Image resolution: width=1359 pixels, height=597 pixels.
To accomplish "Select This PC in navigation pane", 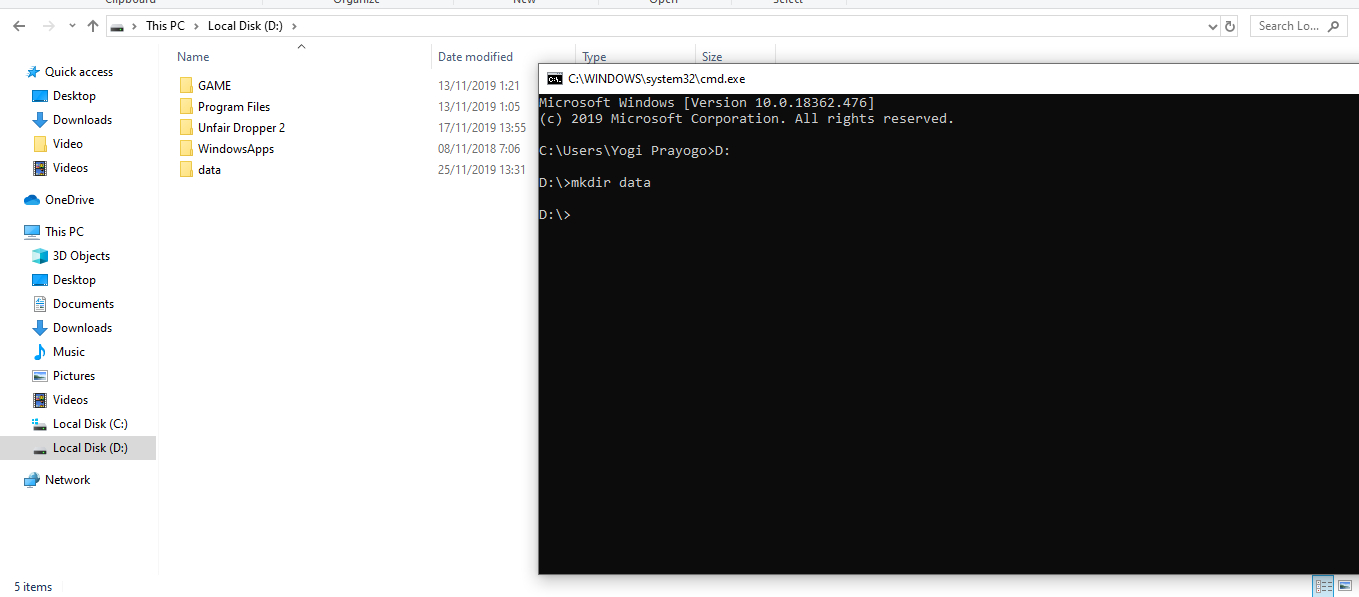I will [x=64, y=232].
